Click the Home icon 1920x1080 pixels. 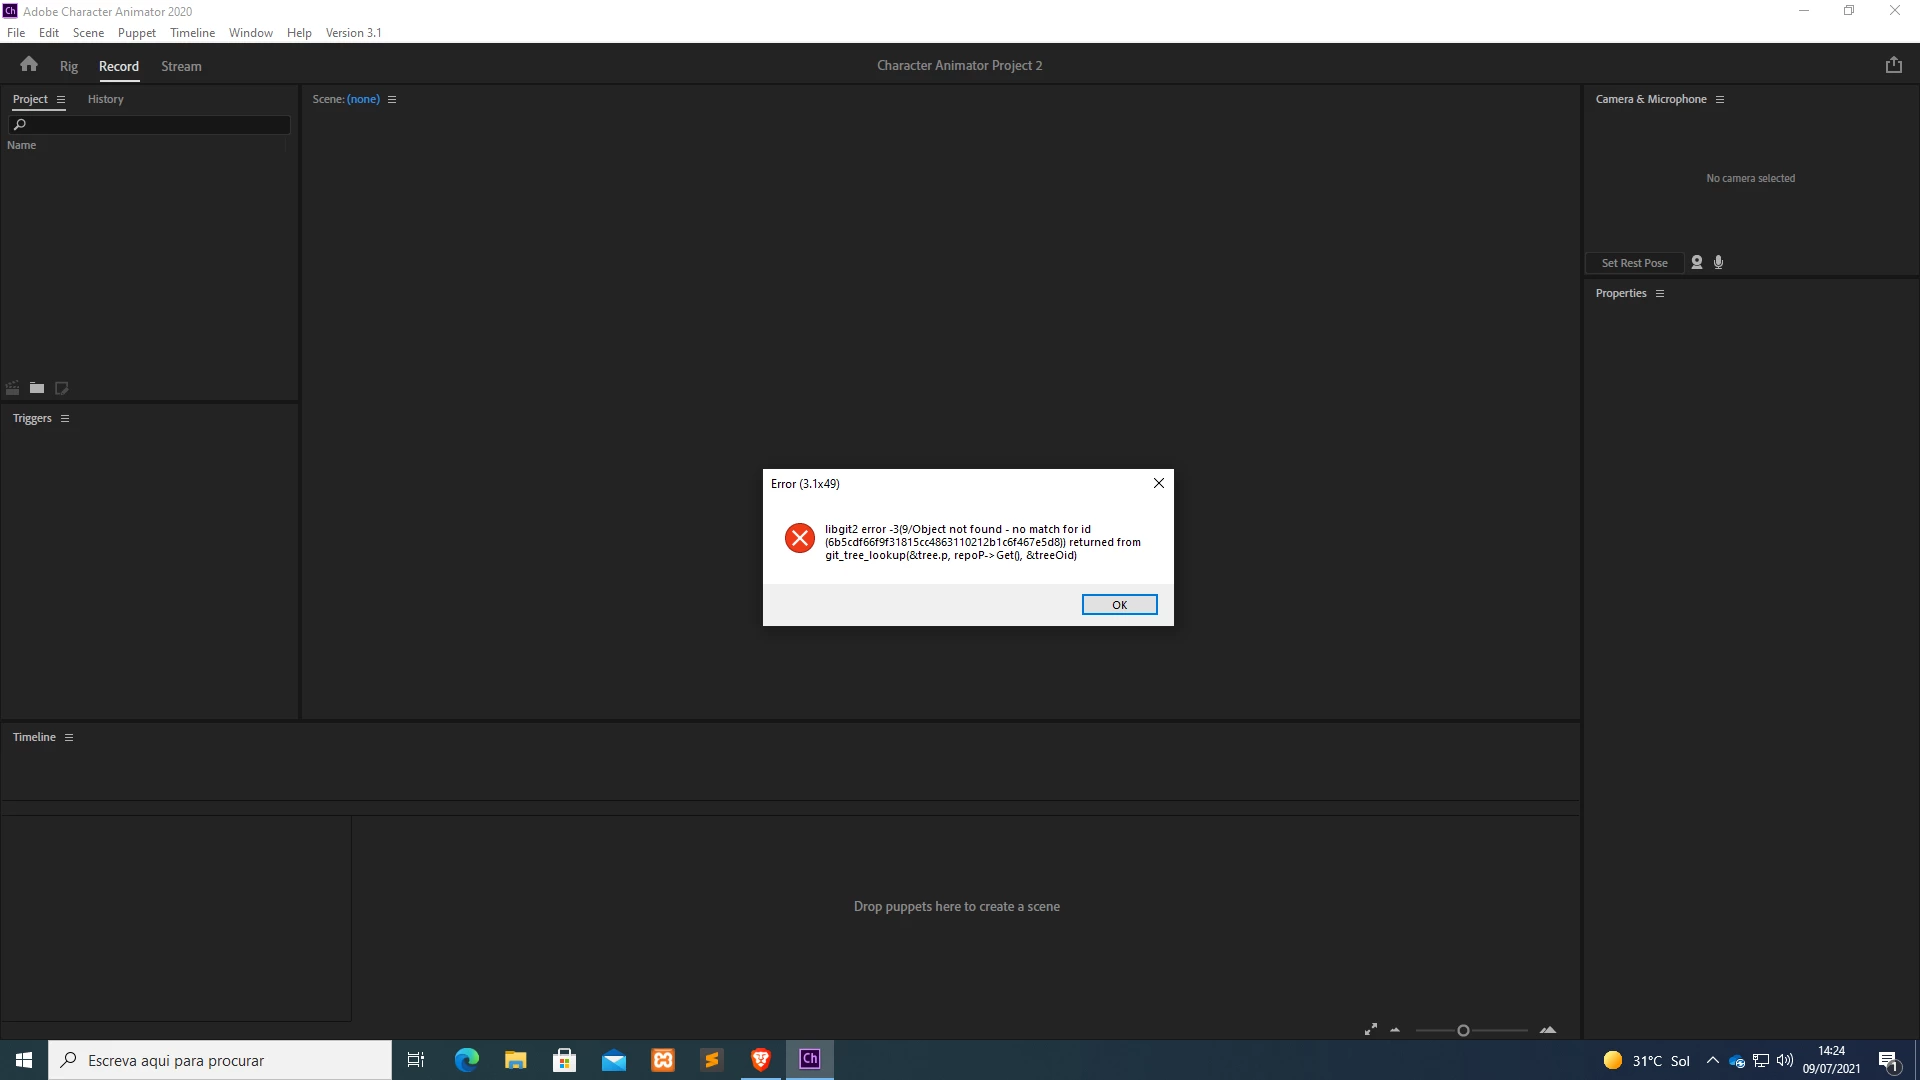[29, 65]
